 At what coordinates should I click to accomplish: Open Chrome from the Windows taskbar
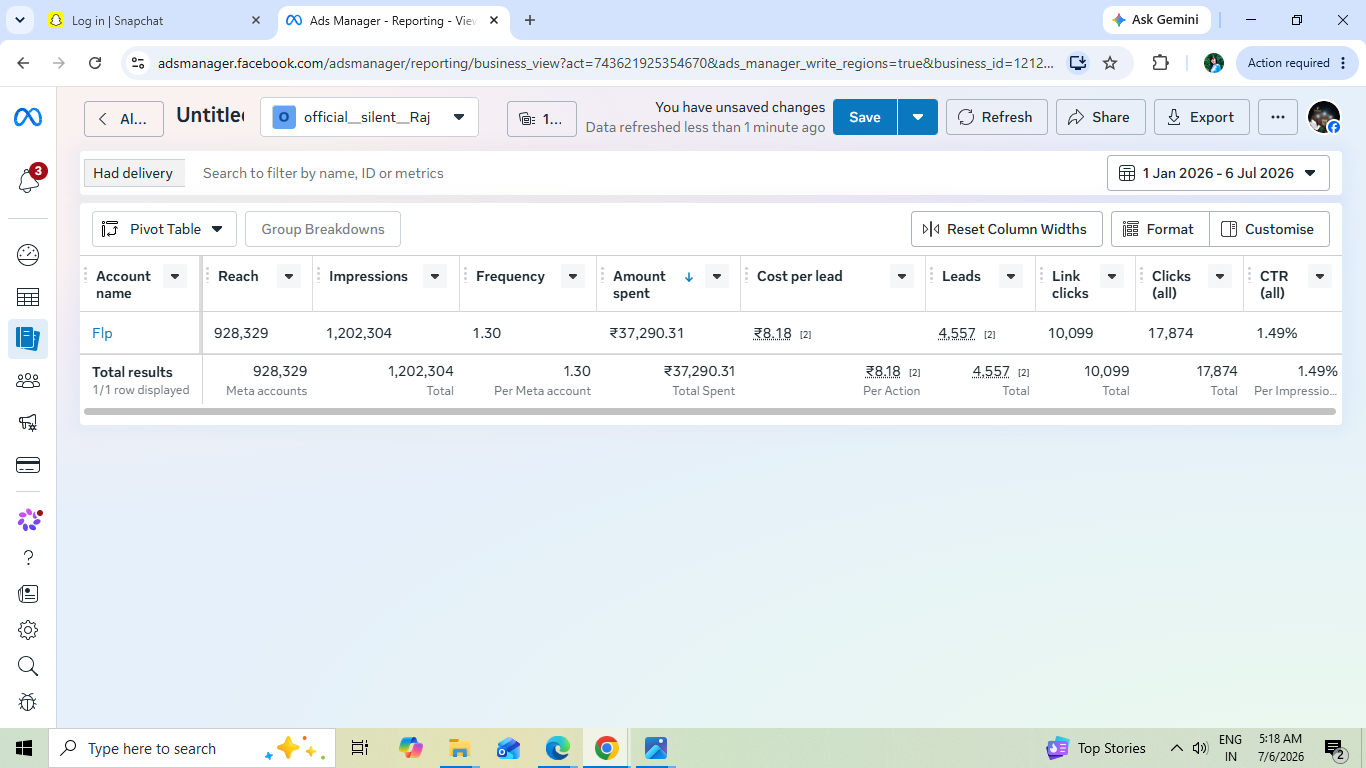tap(606, 748)
